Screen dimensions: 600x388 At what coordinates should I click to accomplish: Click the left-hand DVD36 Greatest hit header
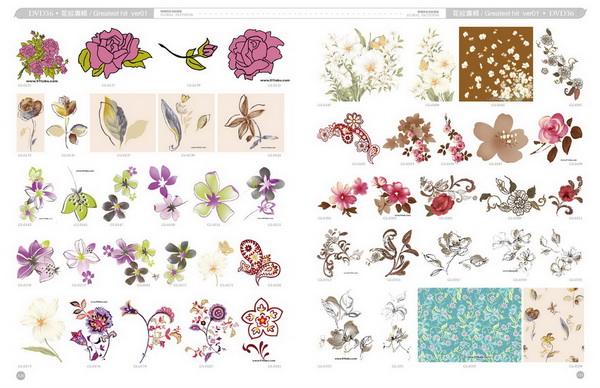(88, 13)
